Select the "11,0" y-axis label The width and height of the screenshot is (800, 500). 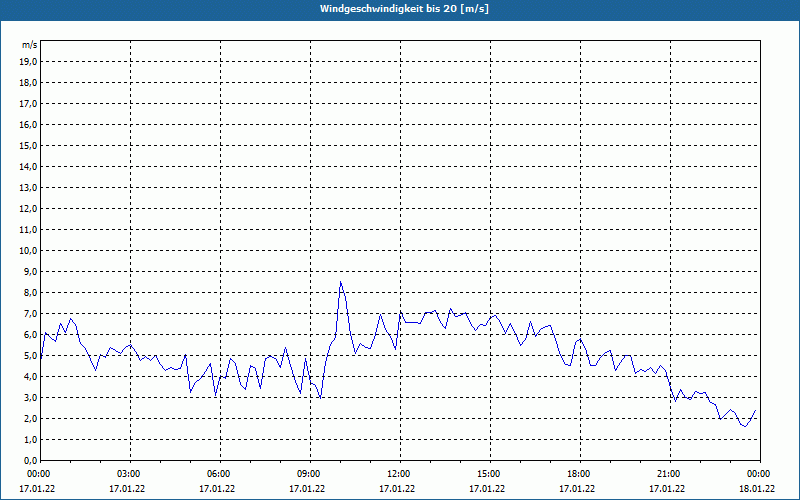click(28, 230)
